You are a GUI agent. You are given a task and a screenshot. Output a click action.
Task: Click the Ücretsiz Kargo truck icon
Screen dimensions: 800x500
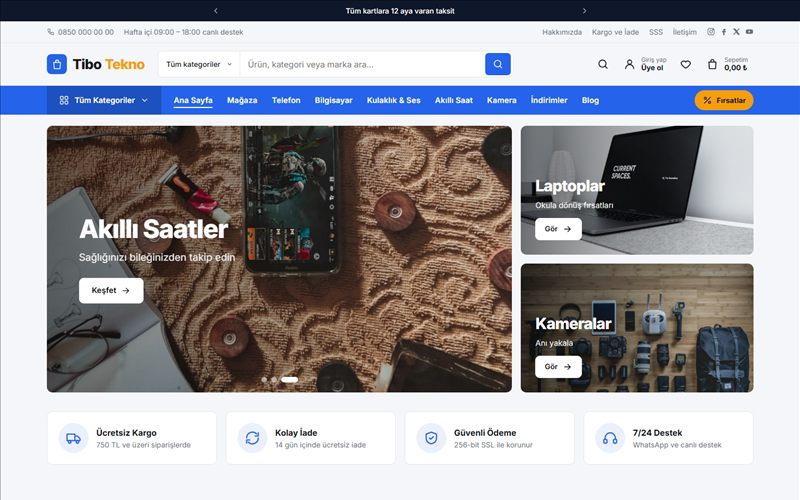[73, 438]
